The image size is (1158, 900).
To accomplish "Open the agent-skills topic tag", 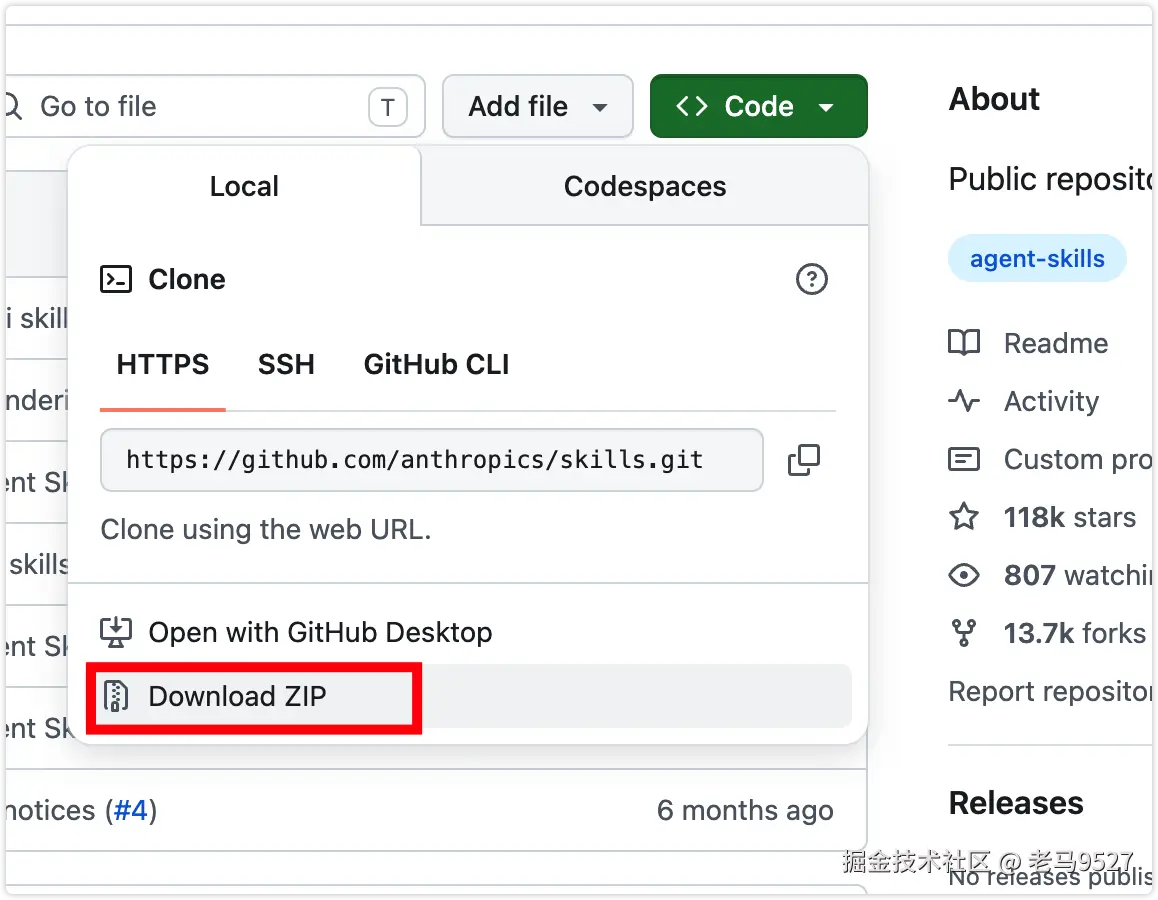I will tap(1037, 258).
